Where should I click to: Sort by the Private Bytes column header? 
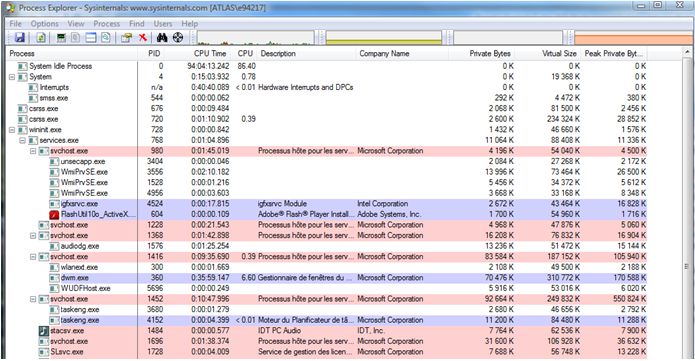(482, 53)
